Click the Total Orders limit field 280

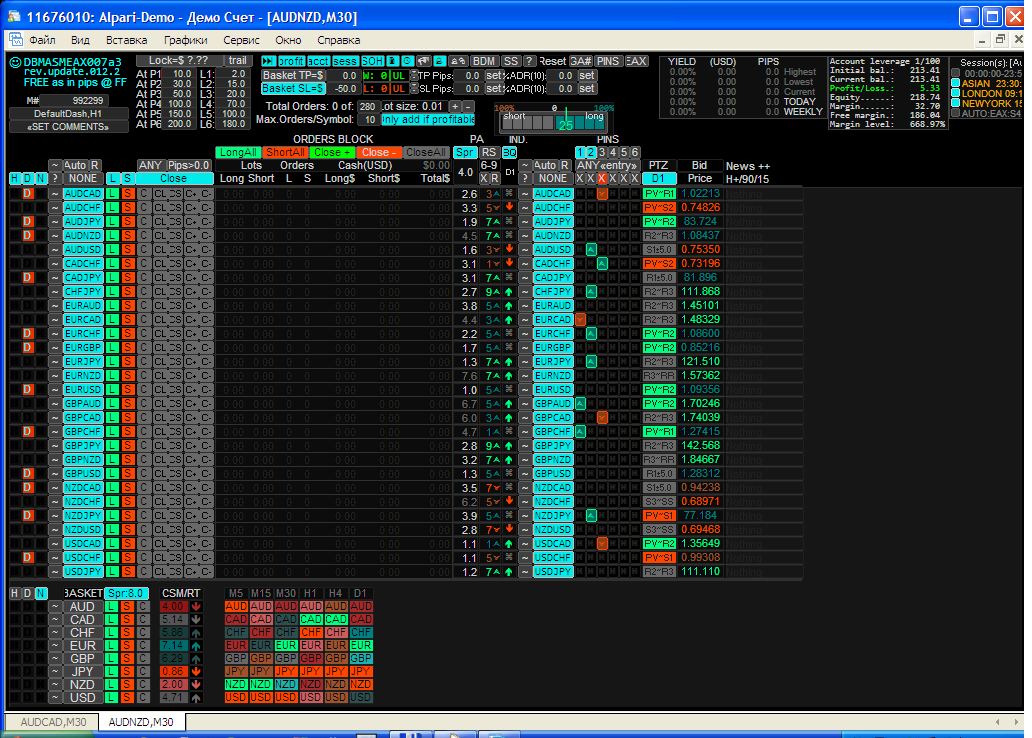(368, 106)
